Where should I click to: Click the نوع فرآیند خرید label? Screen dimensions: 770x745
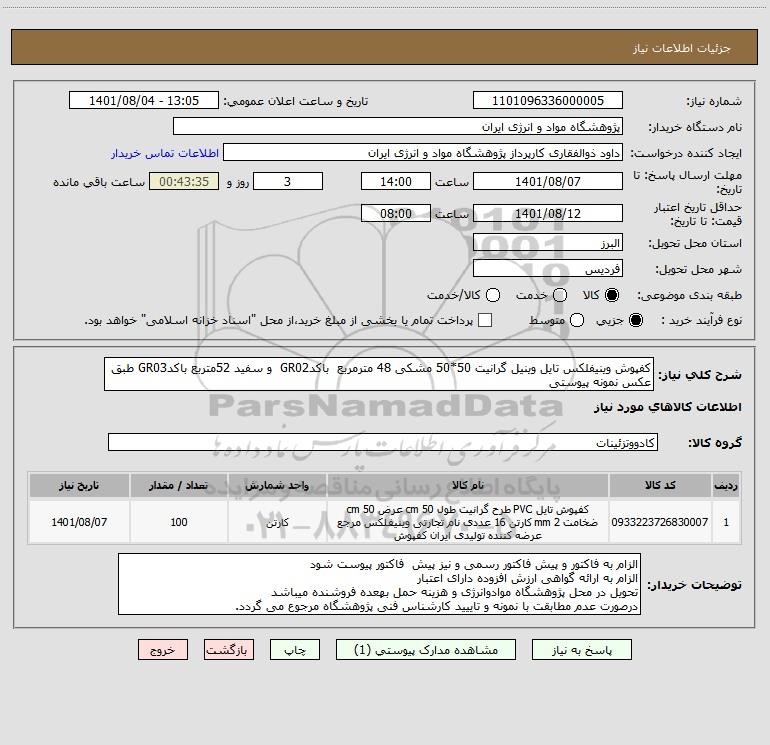coord(700,320)
